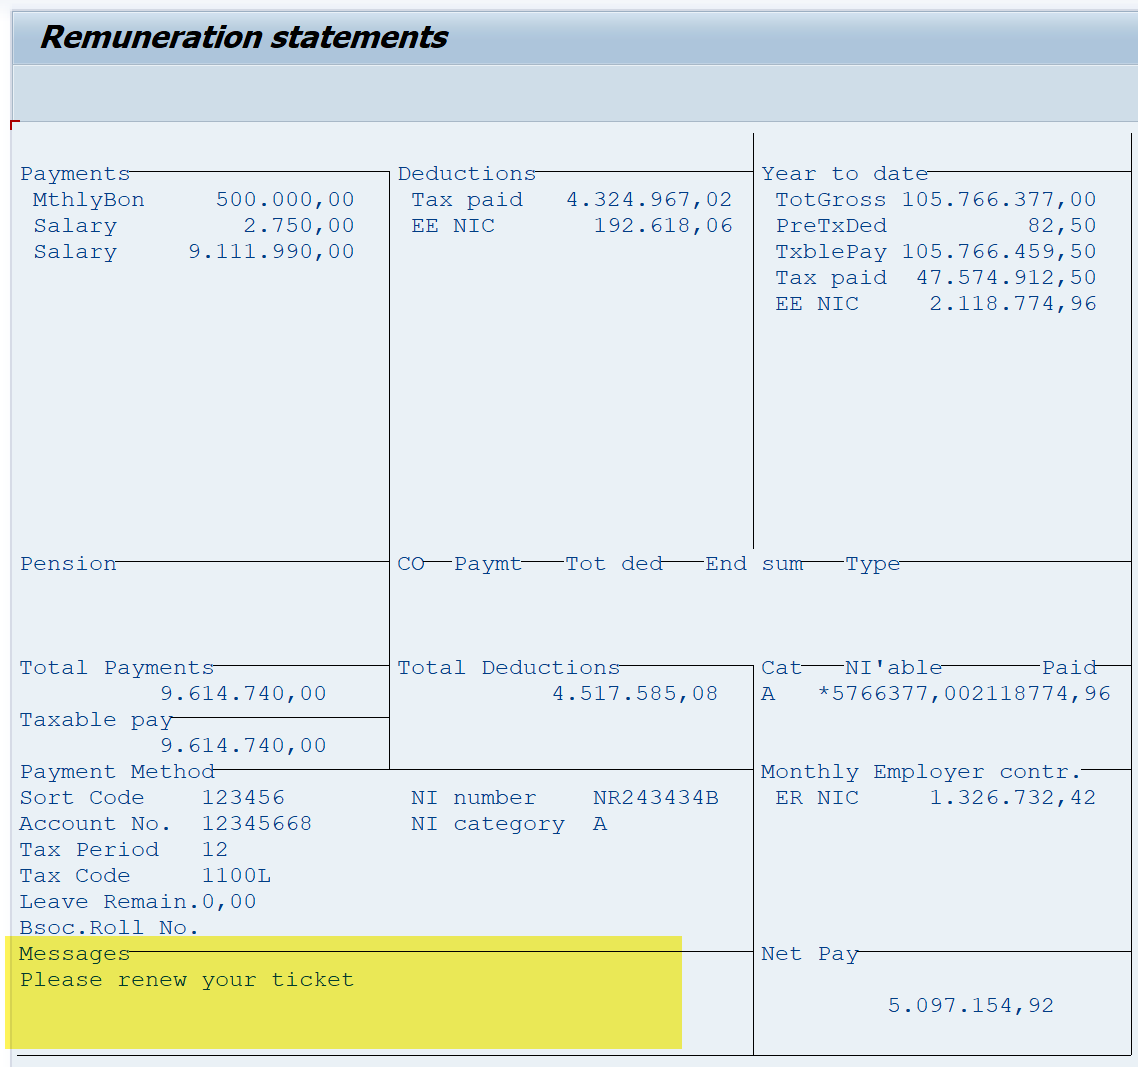This screenshot has width=1138, height=1067.
Task: Select Tax Code value 1100L
Action: pos(236,876)
